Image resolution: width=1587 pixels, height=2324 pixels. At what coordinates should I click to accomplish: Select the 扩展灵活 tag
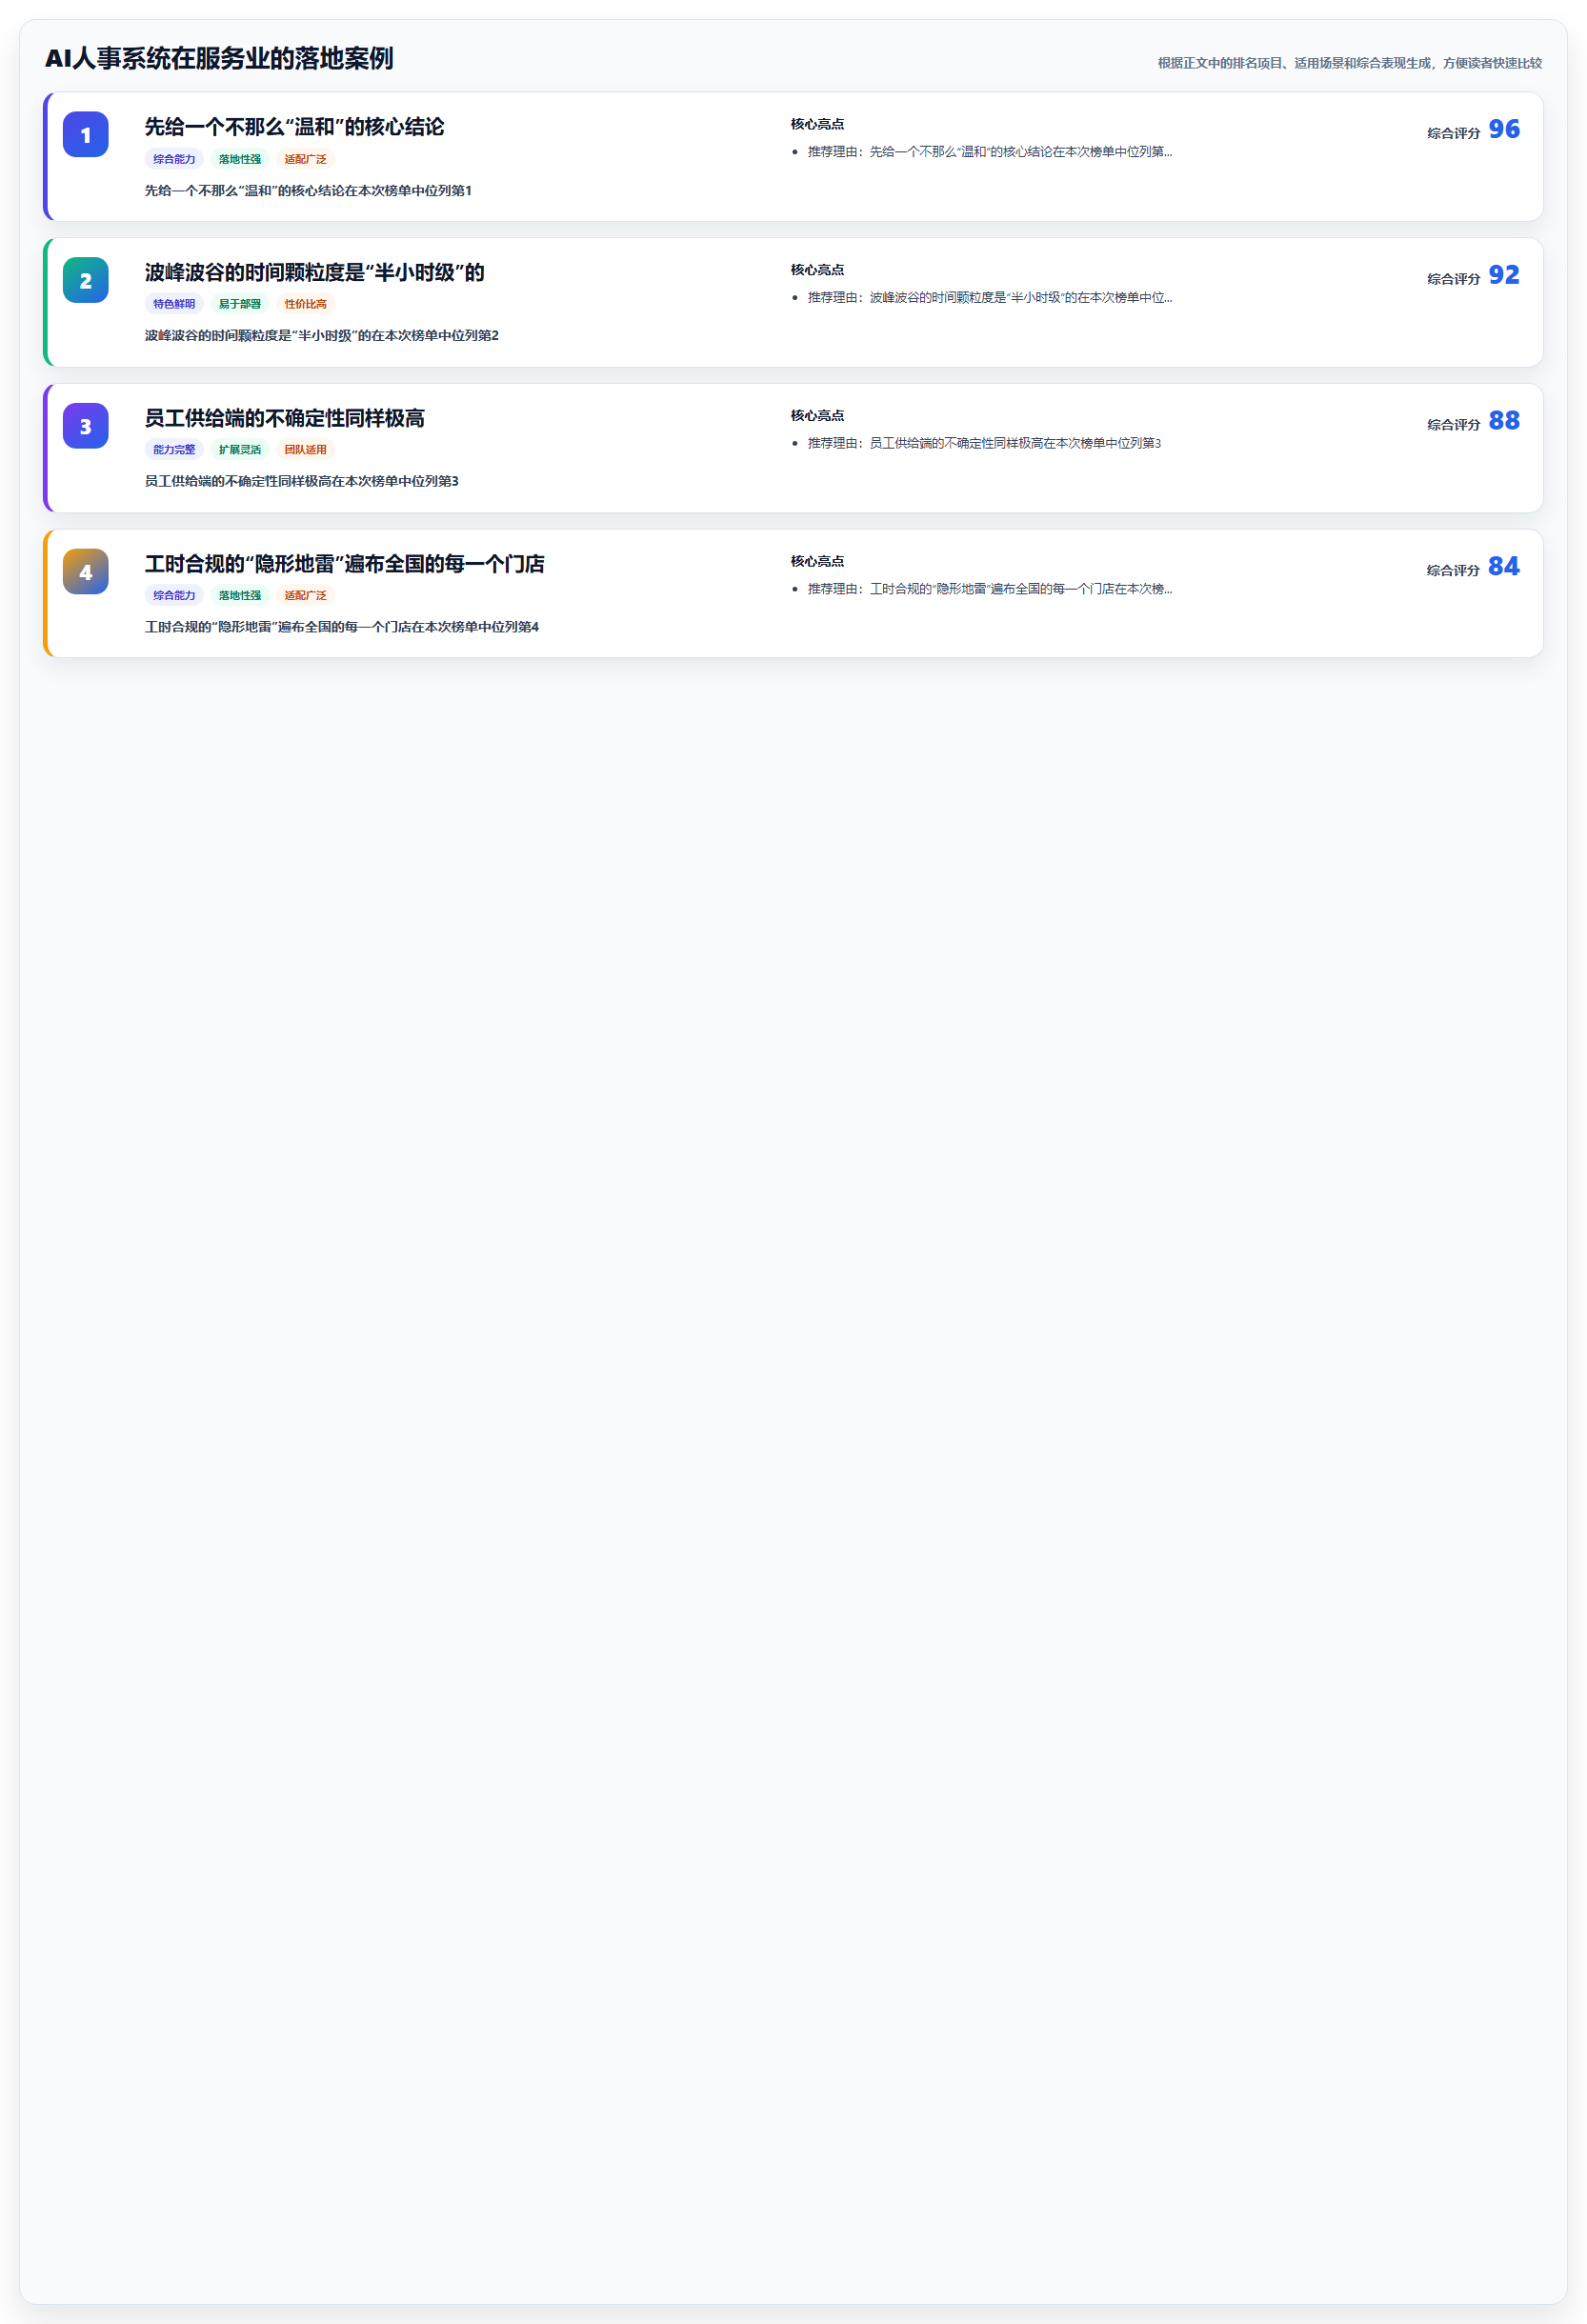coord(240,450)
